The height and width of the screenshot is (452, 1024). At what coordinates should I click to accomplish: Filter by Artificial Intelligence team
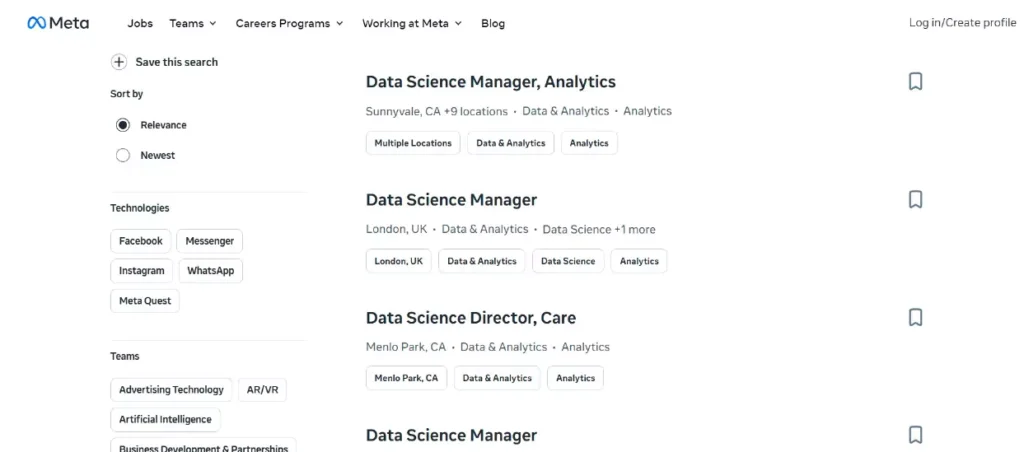pos(165,419)
